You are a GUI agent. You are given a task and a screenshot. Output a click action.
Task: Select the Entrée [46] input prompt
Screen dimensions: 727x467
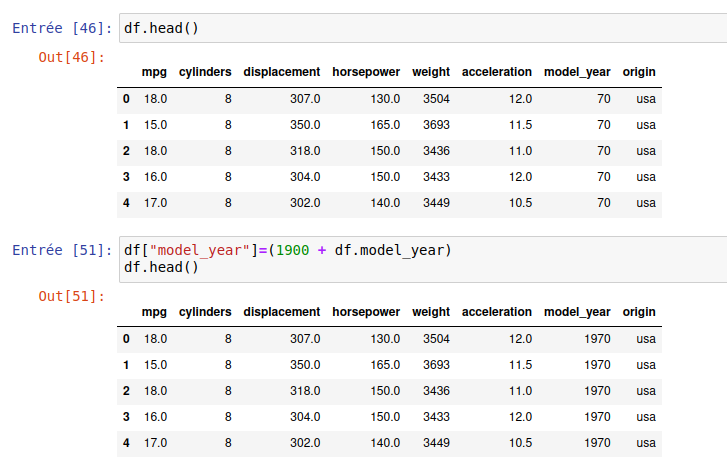tap(62, 28)
